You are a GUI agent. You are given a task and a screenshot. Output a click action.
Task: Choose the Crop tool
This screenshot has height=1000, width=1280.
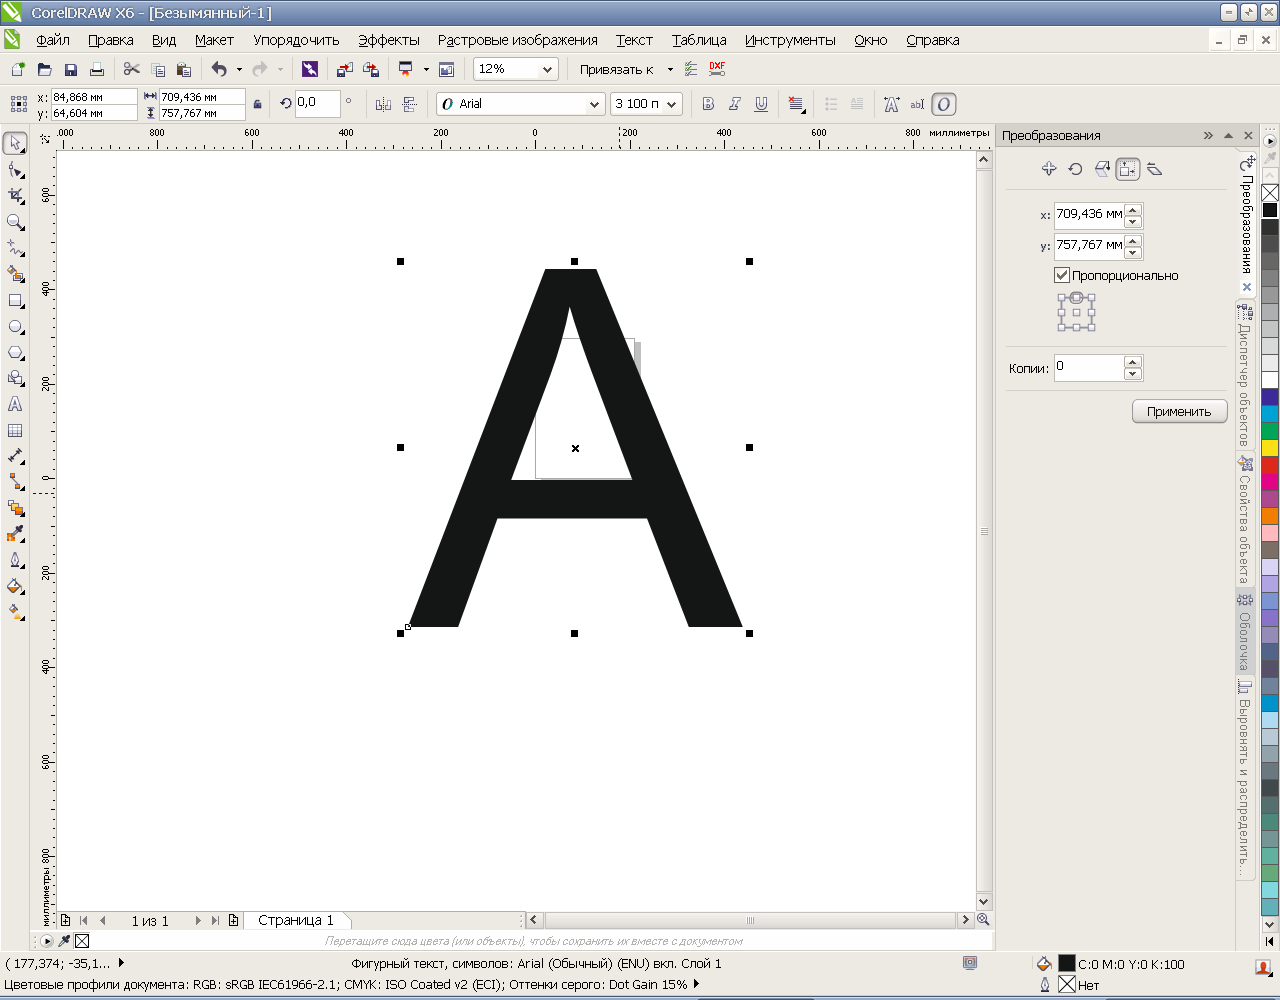click(15, 196)
